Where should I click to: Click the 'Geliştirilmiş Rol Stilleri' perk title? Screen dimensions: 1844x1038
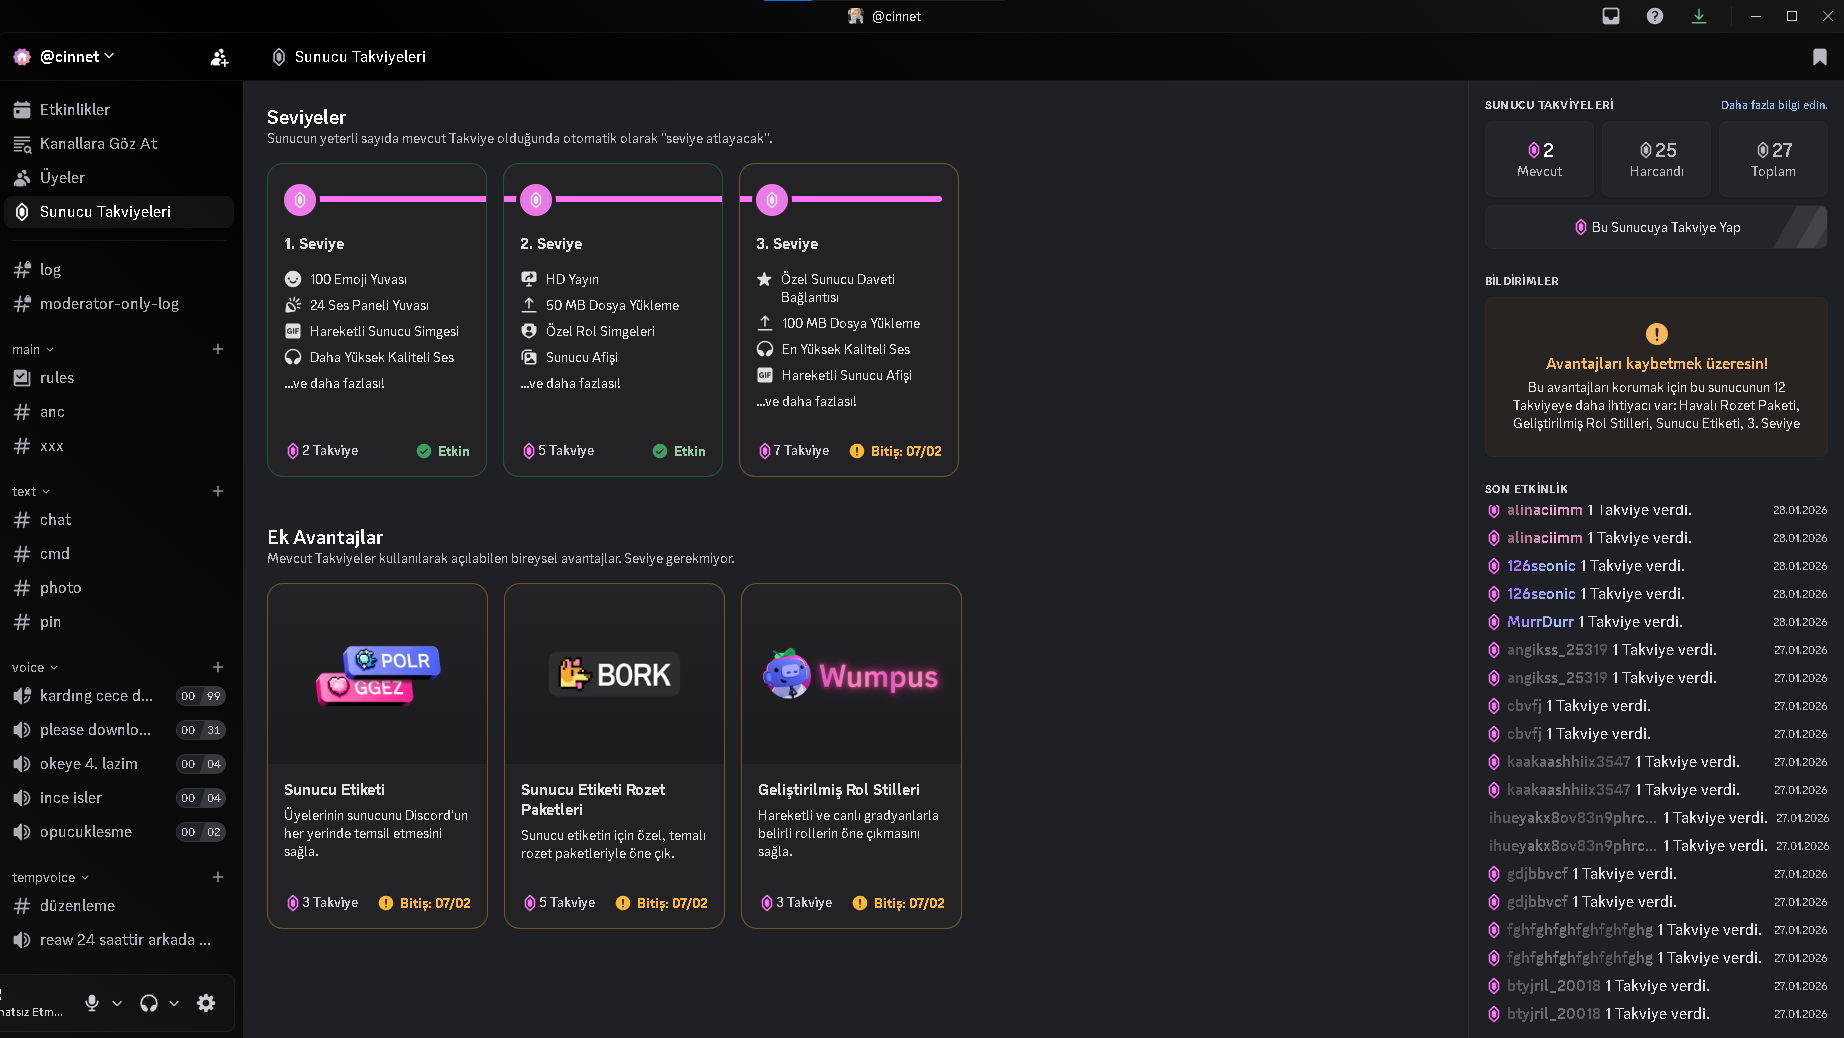tap(839, 790)
